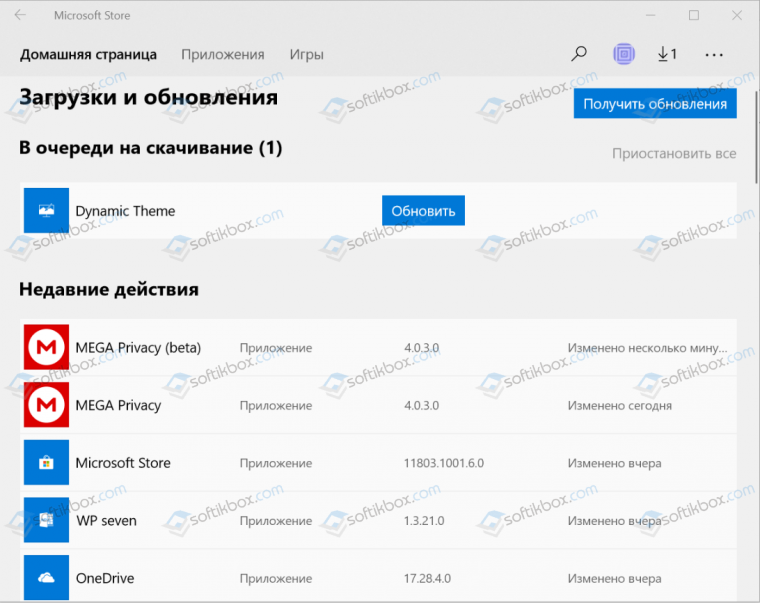The image size is (760, 603).
Task: Click the Microsoft Store app icon in list
Action: 47,462
